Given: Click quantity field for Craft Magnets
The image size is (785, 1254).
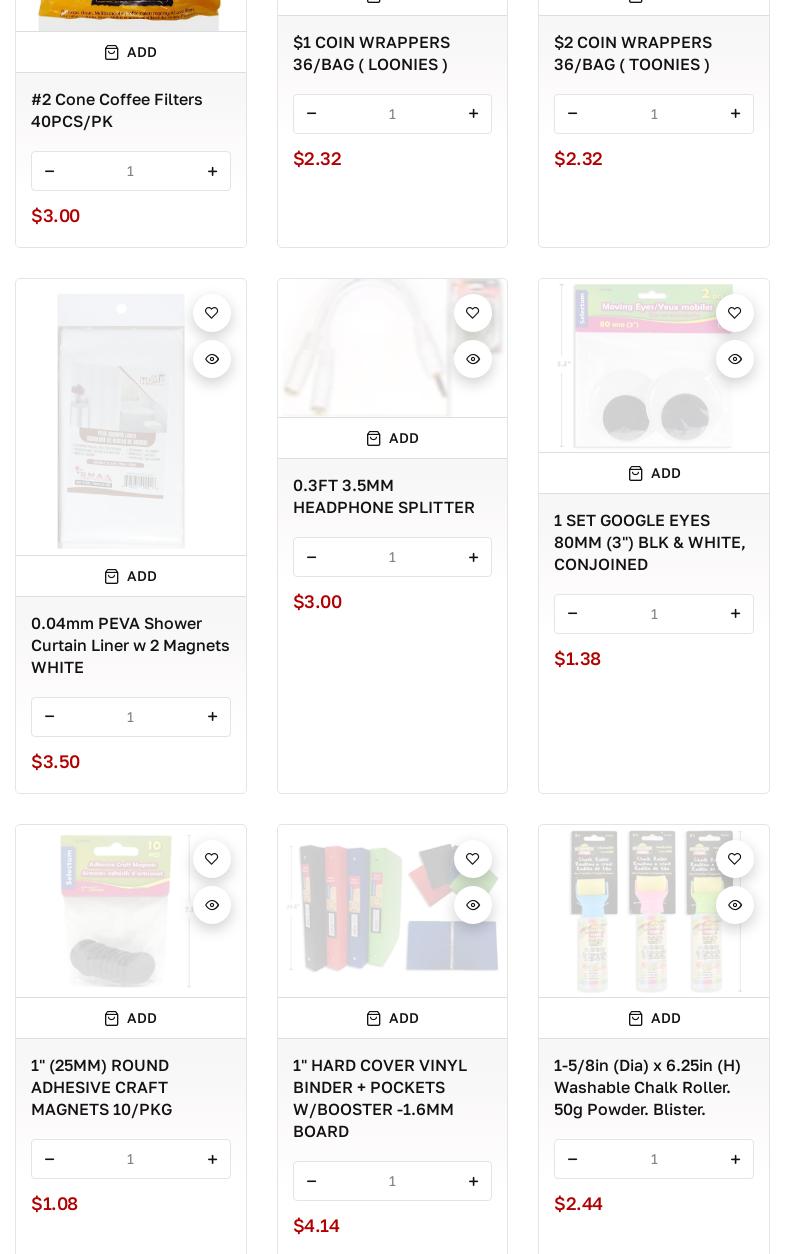Looking at the screenshot, I should (x=130, y=1159).
